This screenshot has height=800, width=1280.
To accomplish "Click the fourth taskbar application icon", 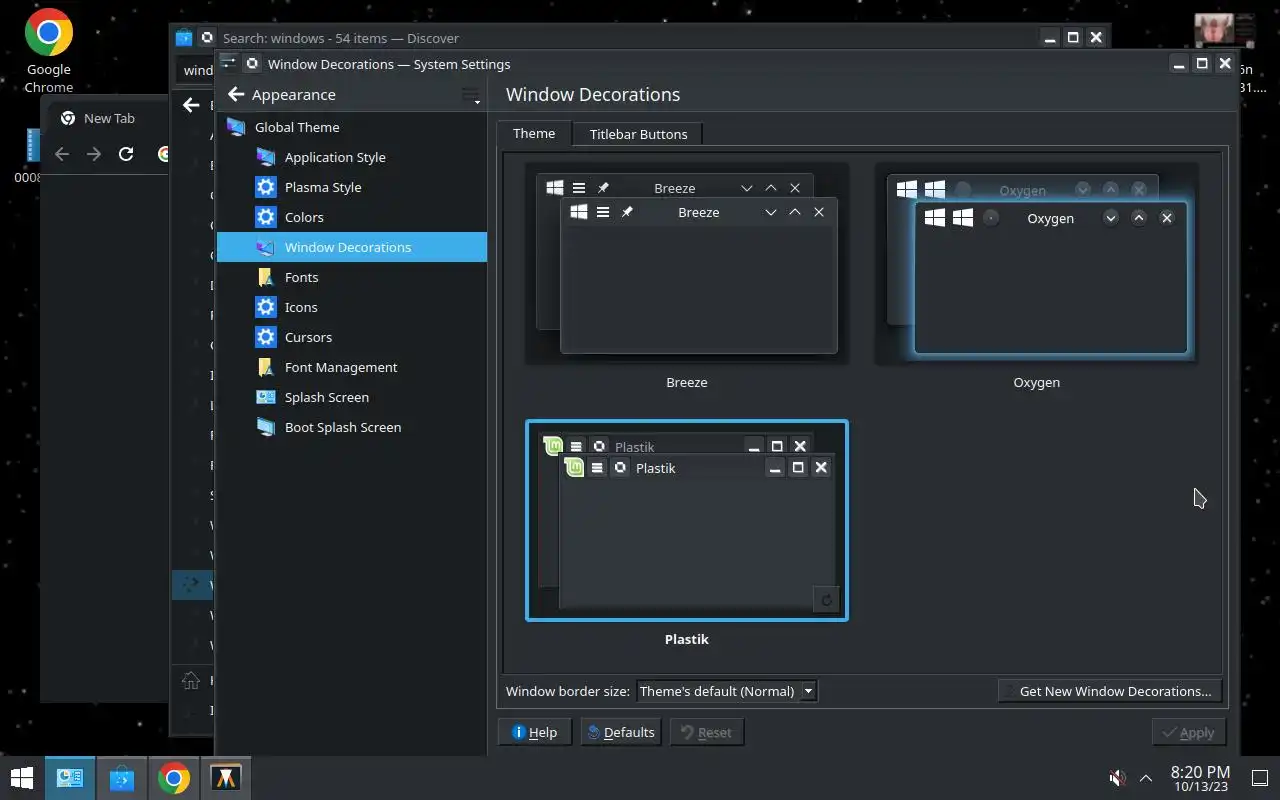I will point(226,778).
